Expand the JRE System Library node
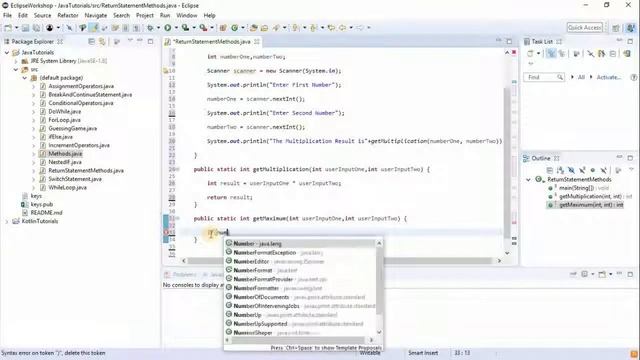 click(16, 61)
